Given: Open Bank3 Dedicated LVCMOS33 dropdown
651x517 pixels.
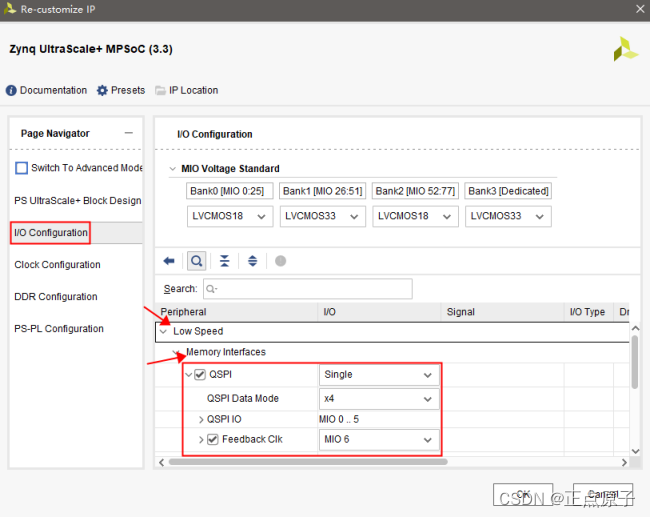Looking at the screenshot, I should click(x=508, y=216).
